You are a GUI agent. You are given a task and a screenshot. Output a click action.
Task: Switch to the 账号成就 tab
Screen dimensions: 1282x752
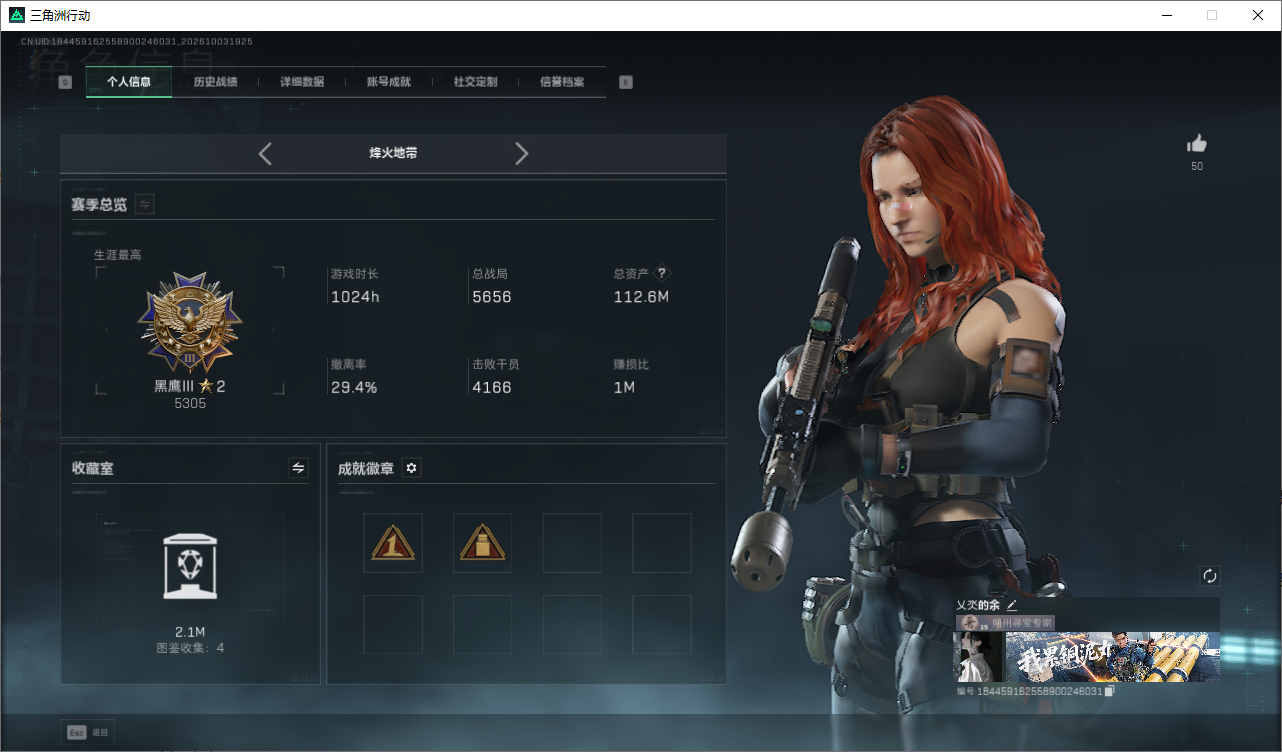389,82
